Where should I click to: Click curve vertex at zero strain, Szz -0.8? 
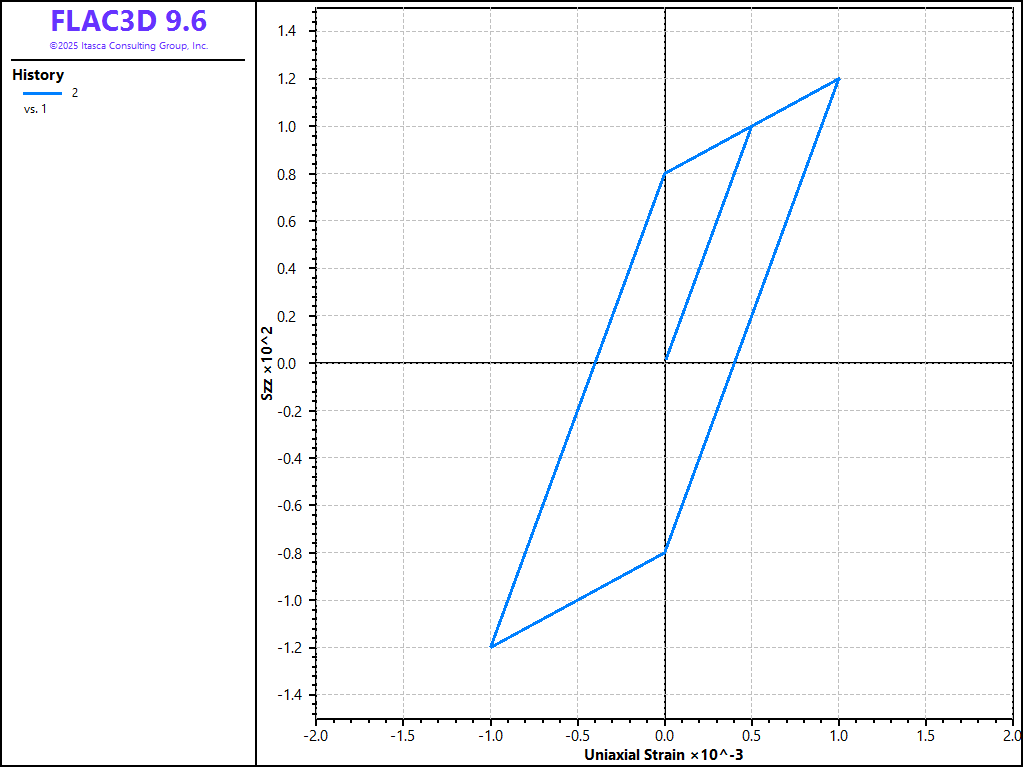(665, 553)
